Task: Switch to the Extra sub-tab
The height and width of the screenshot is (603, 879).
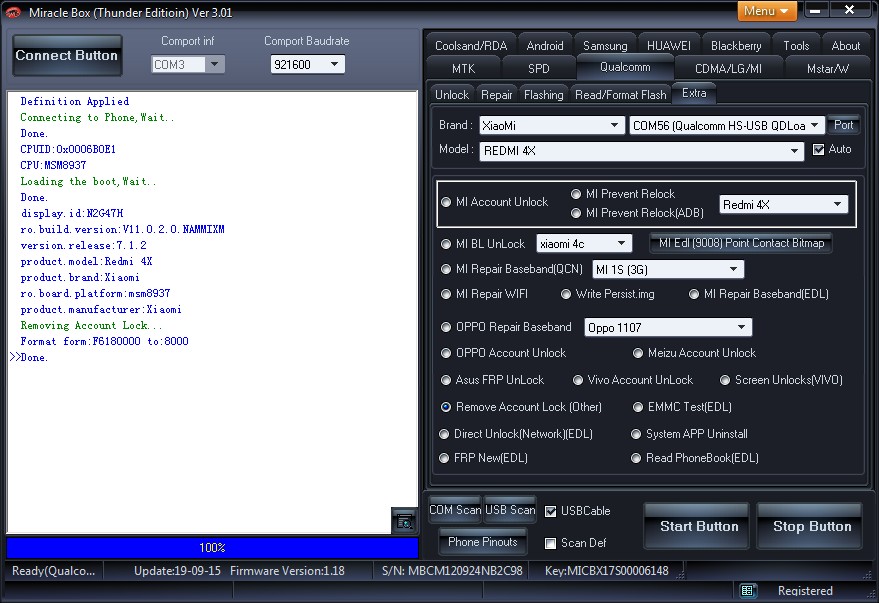Action: [694, 93]
